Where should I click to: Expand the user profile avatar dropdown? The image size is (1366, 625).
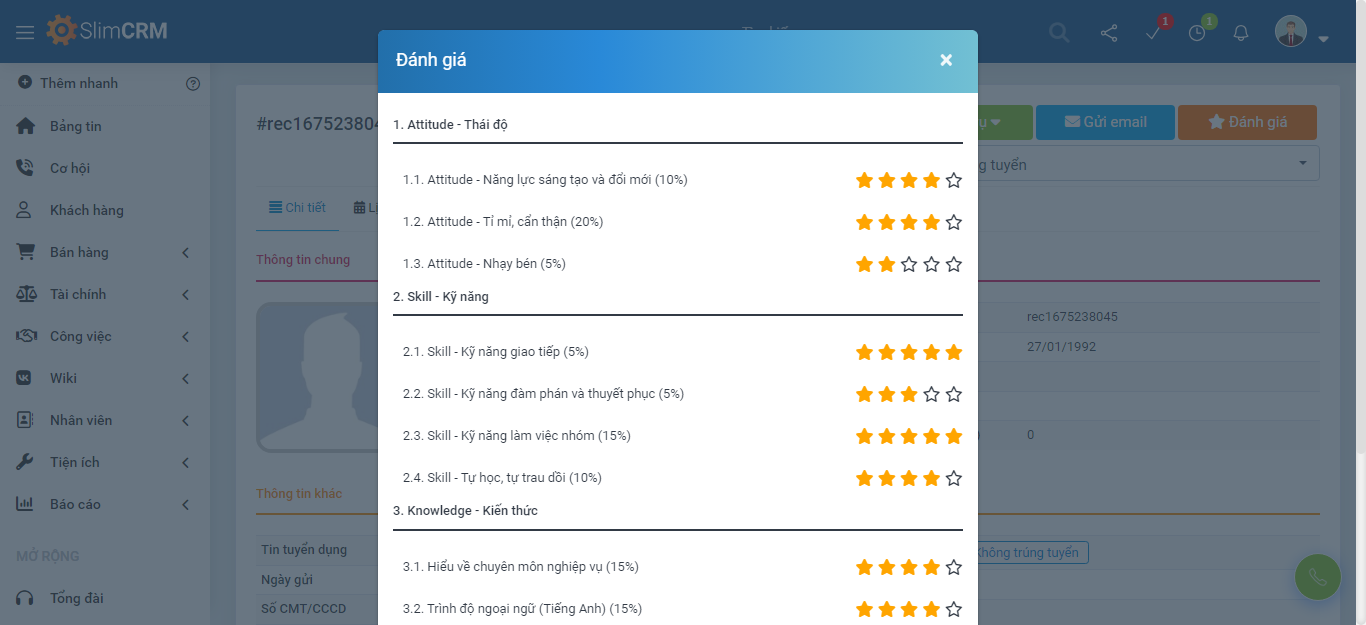pos(1290,31)
